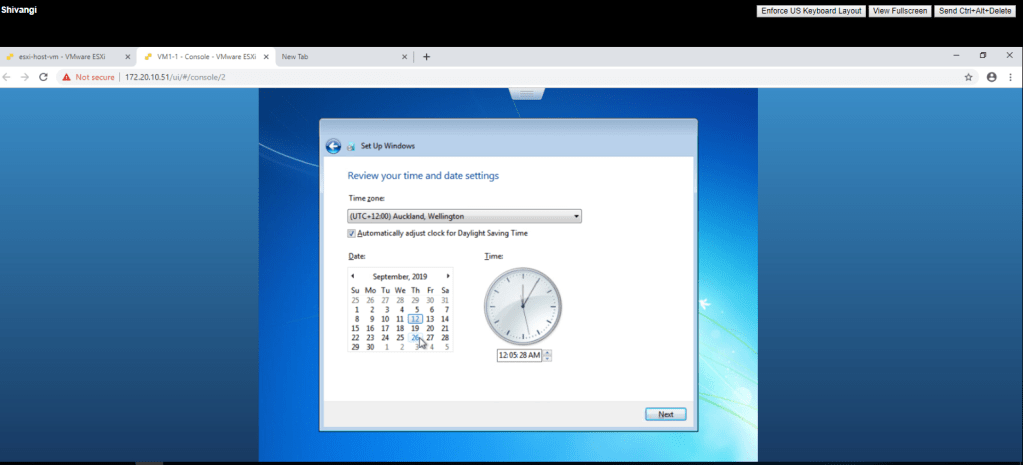Viewport: 1023px width, 465px height.
Task: Increase the time with the up spinner arrow
Action: pyautogui.click(x=547, y=352)
